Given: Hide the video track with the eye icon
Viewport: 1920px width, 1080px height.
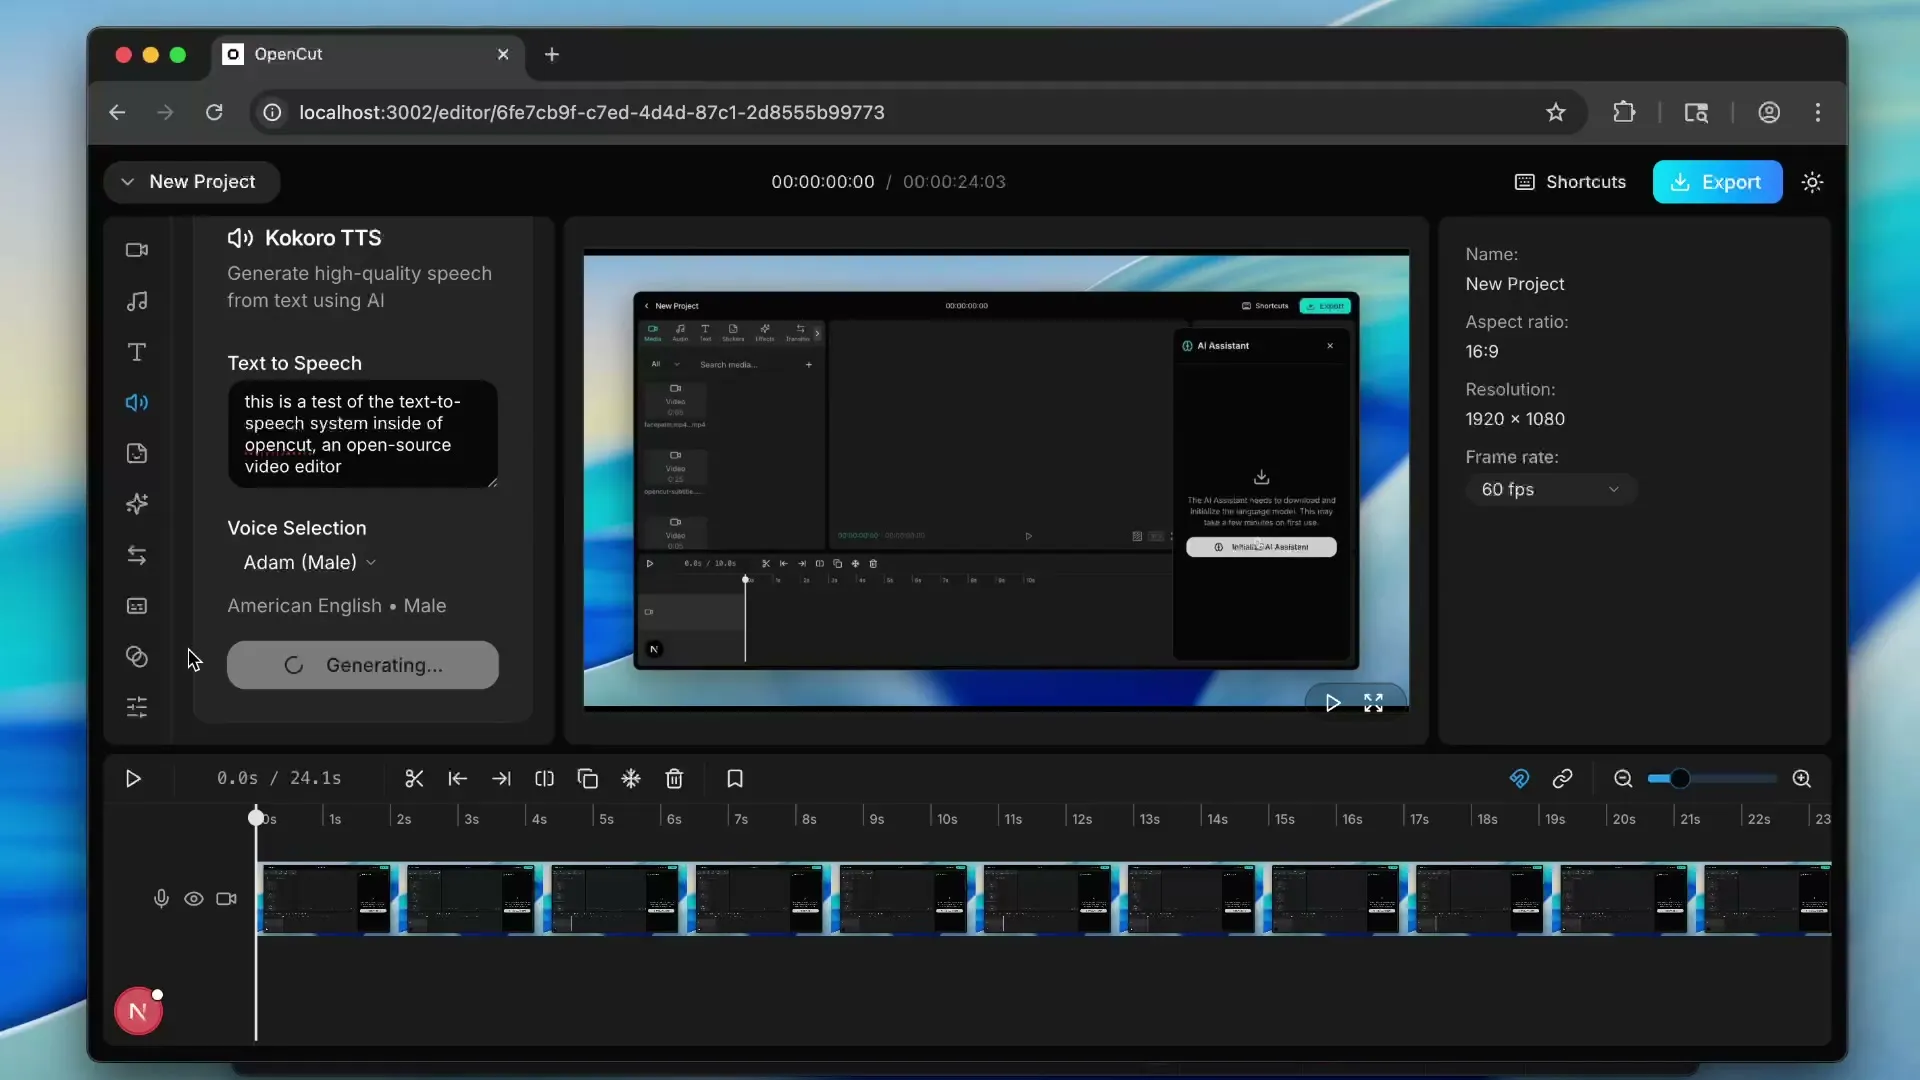Looking at the screenshot, I should click(x=194, y=899).
